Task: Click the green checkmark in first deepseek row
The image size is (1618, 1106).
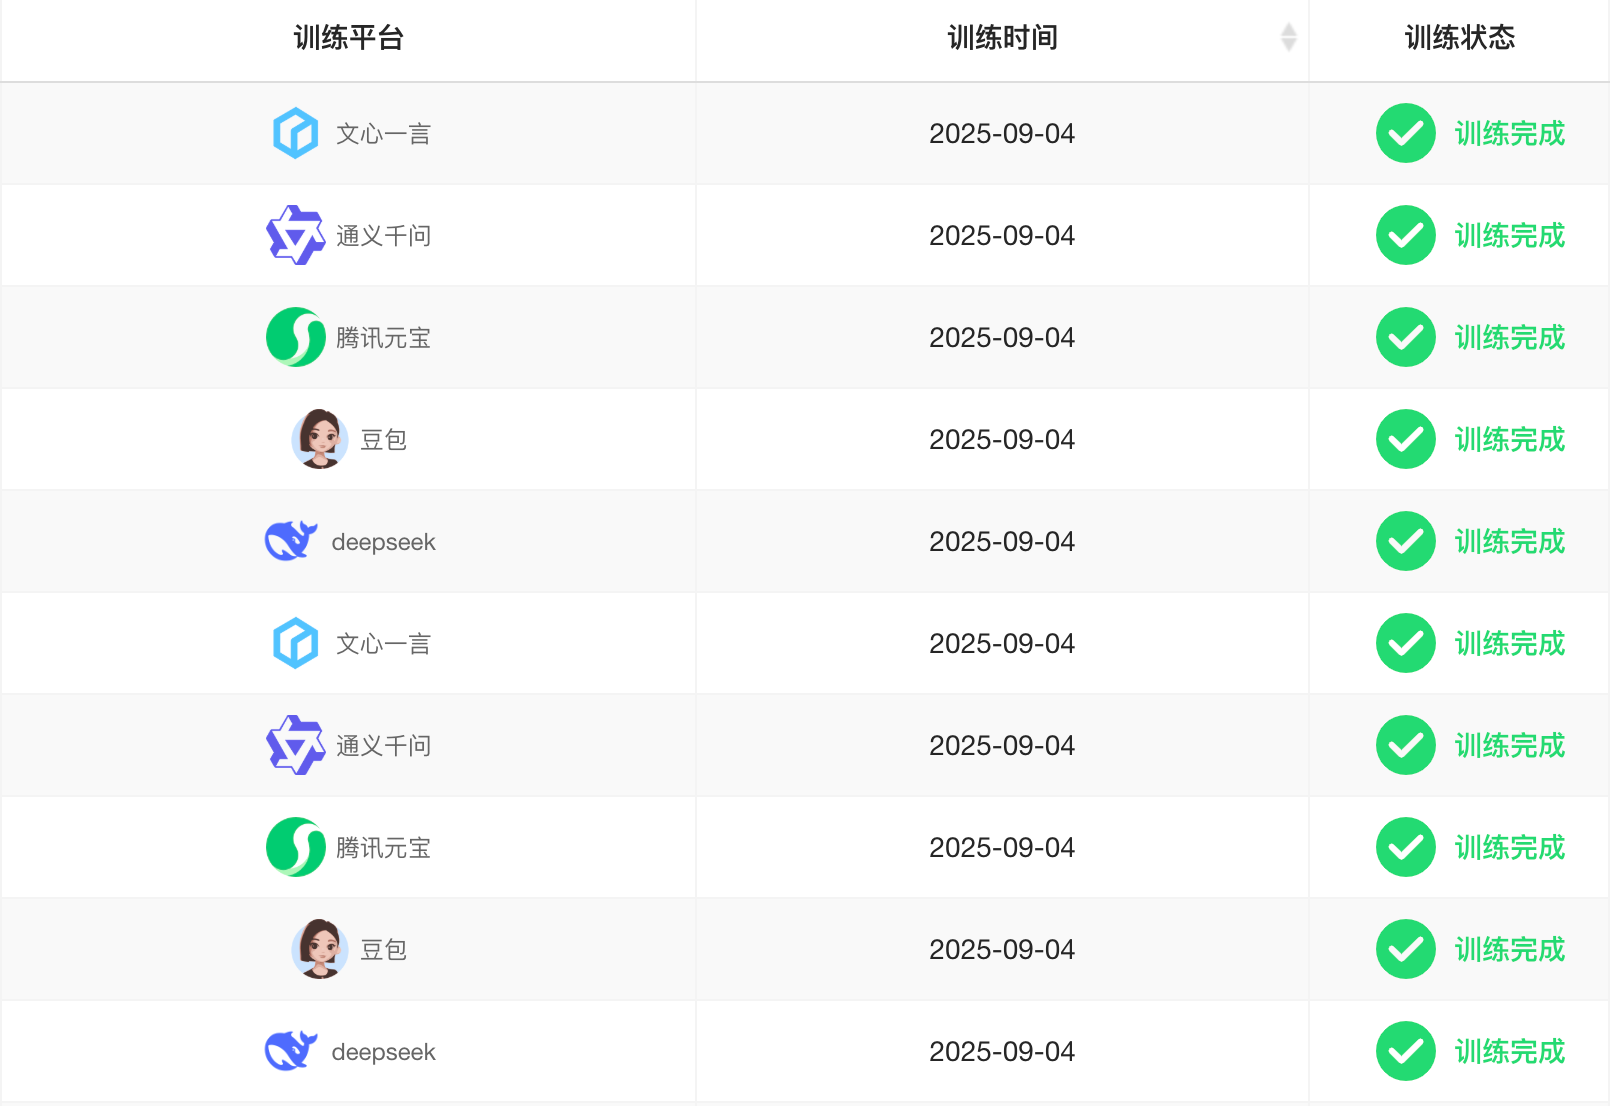Action: 1406,541
